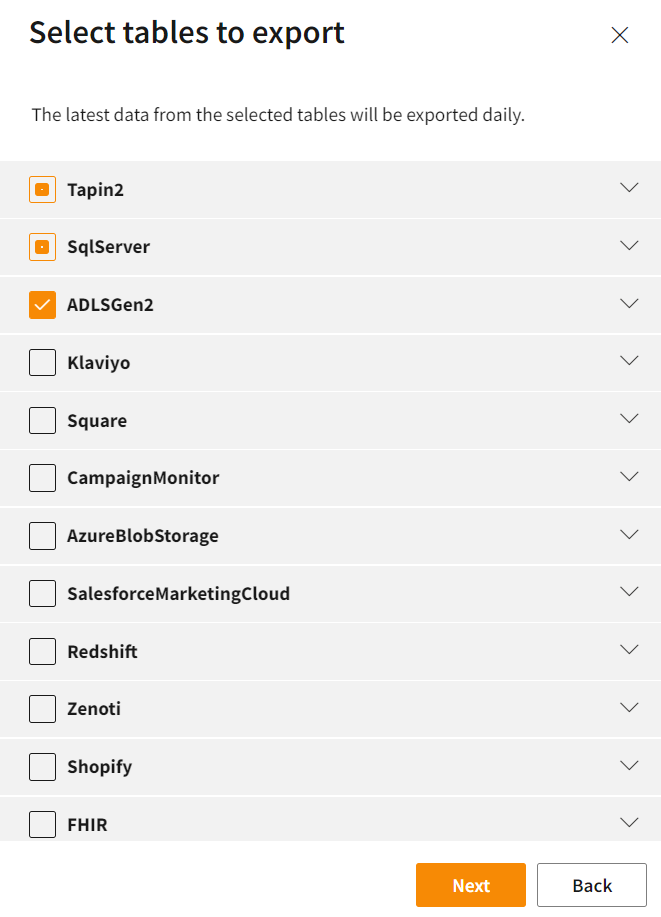Close the Select tables to export dialog
Image resolution: width=661 pixels, height=917 pixels.
coord(620,35)
